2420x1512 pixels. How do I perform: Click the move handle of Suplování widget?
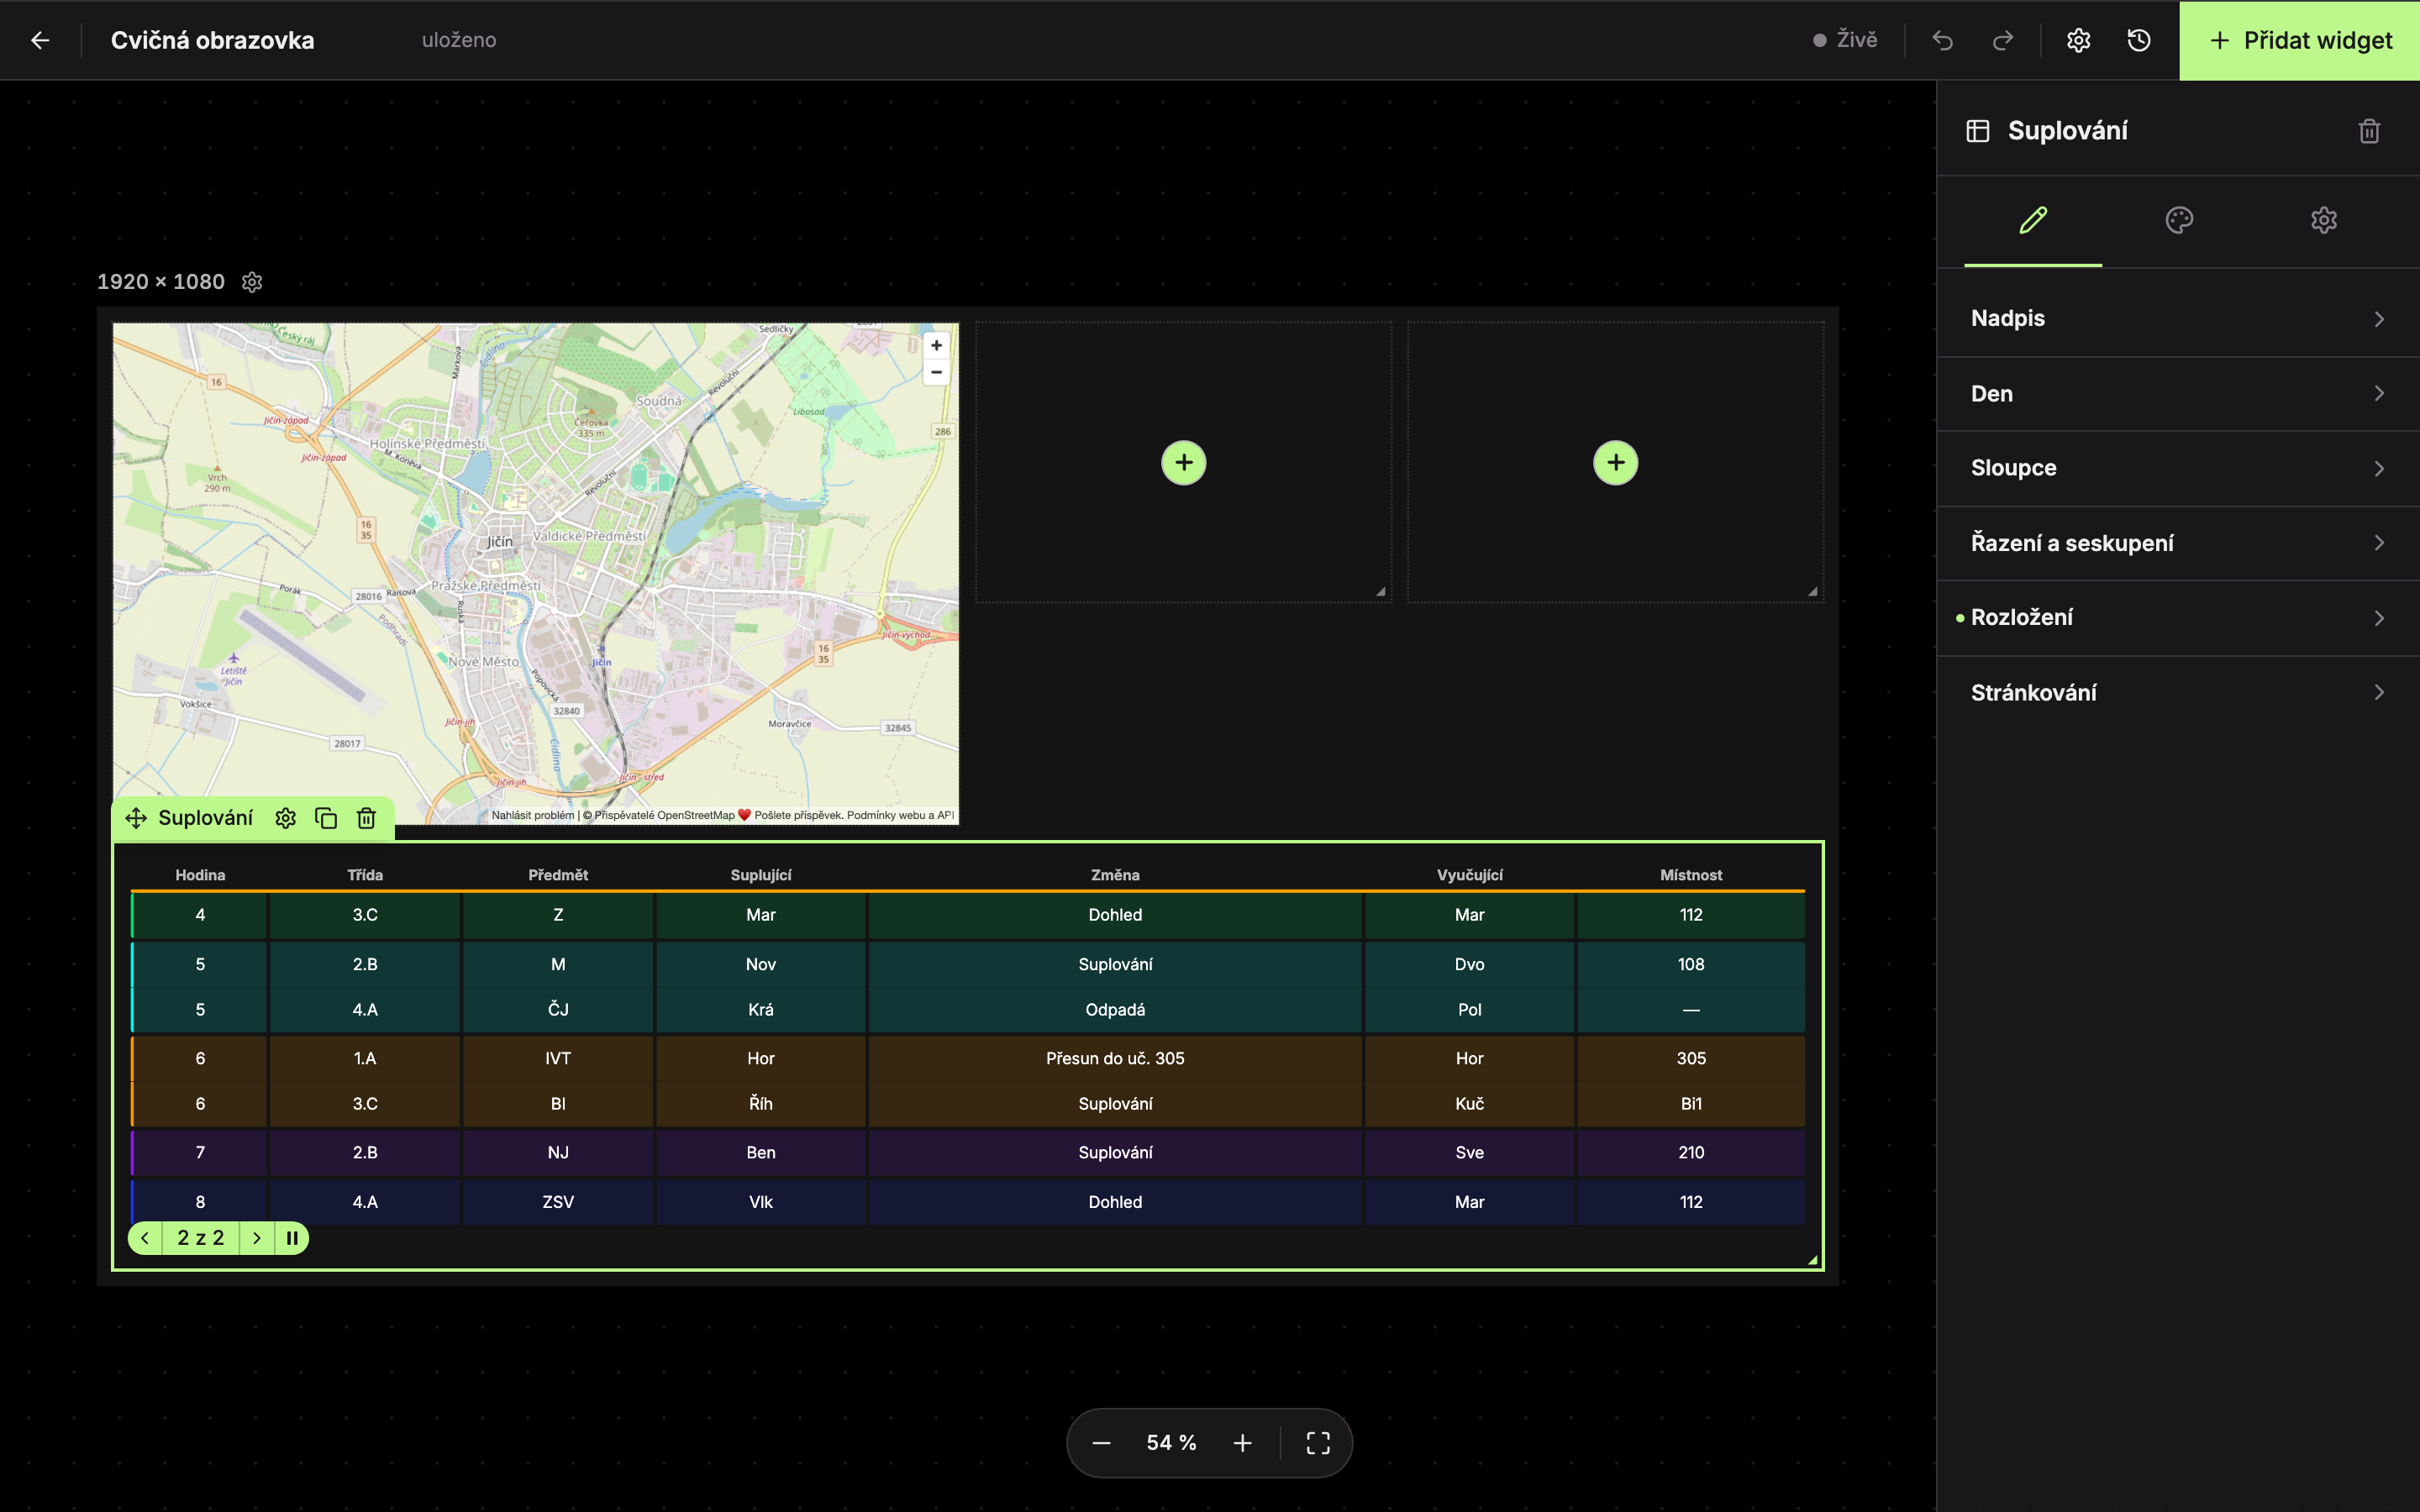136,818
